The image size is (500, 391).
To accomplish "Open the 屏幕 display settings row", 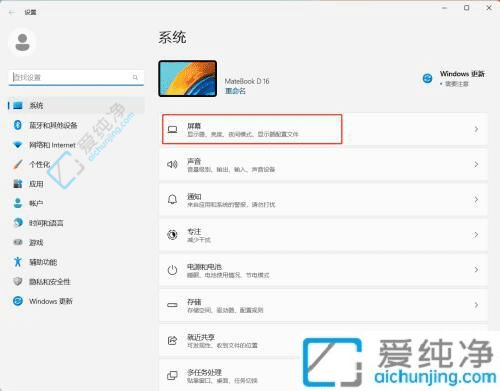I will pyautogui.click(x=323, y=129).
